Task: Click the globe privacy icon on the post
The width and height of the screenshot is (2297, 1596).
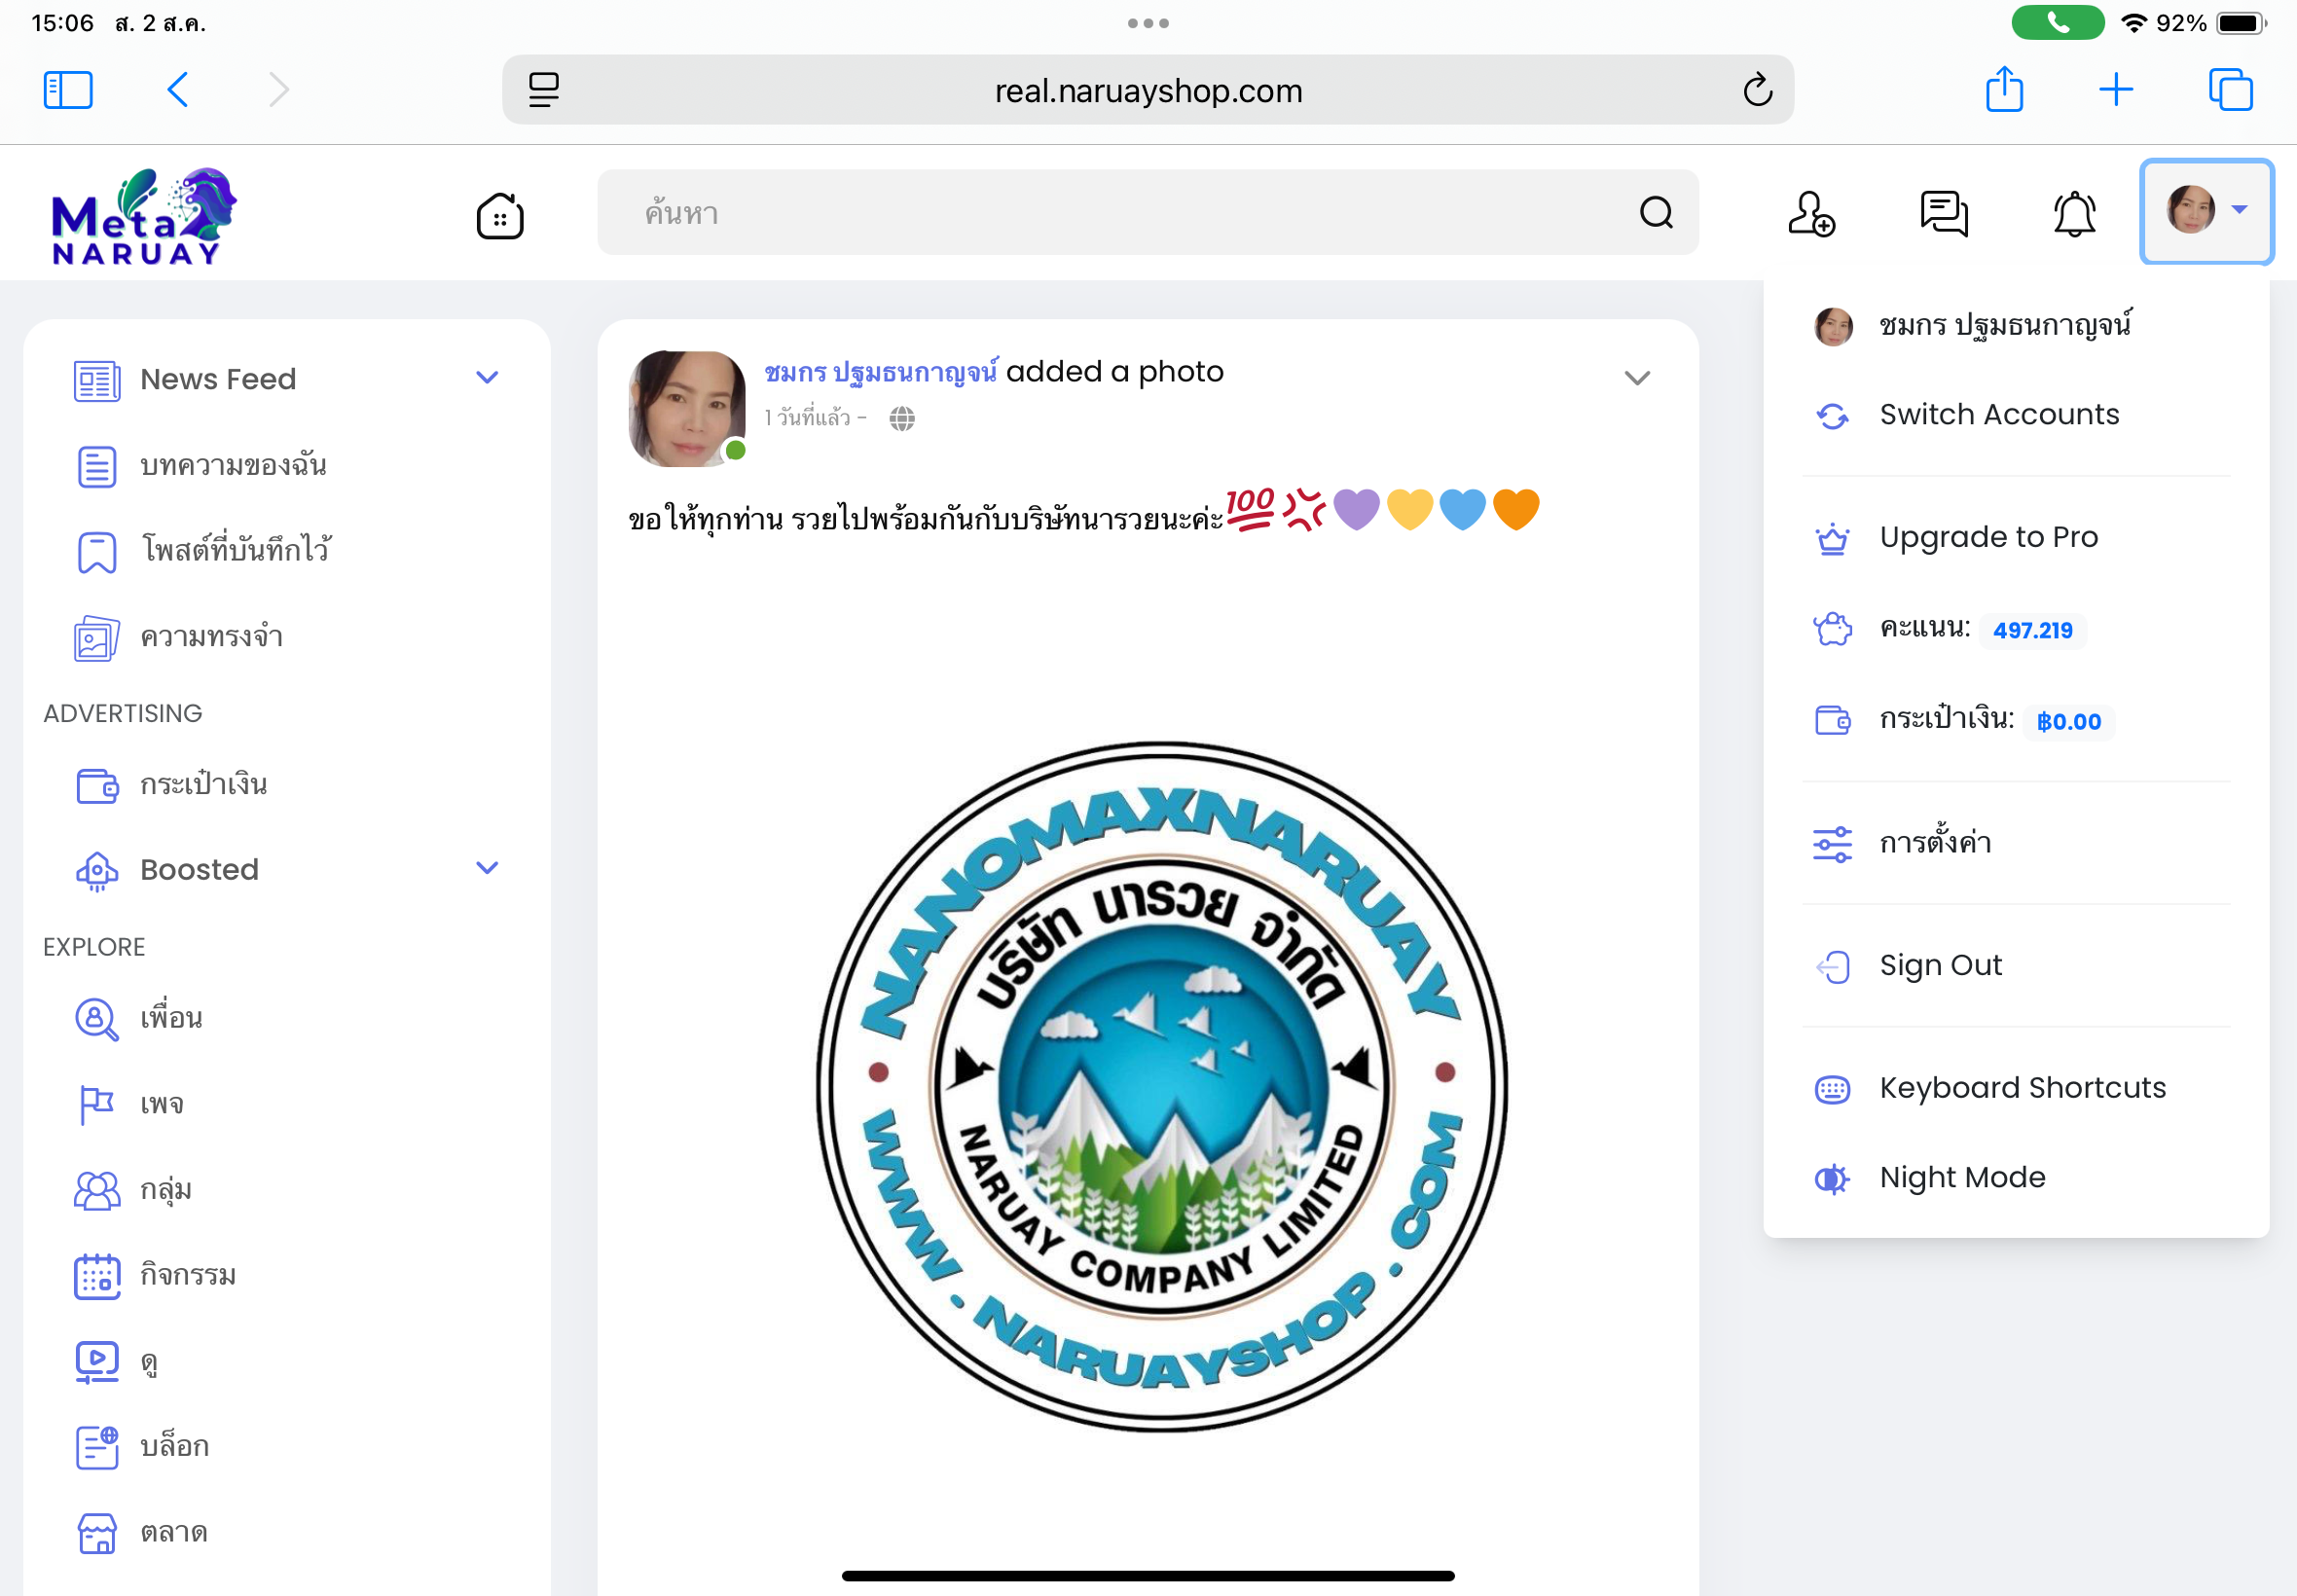Action: pyautogui.click(x=902, y=418)
